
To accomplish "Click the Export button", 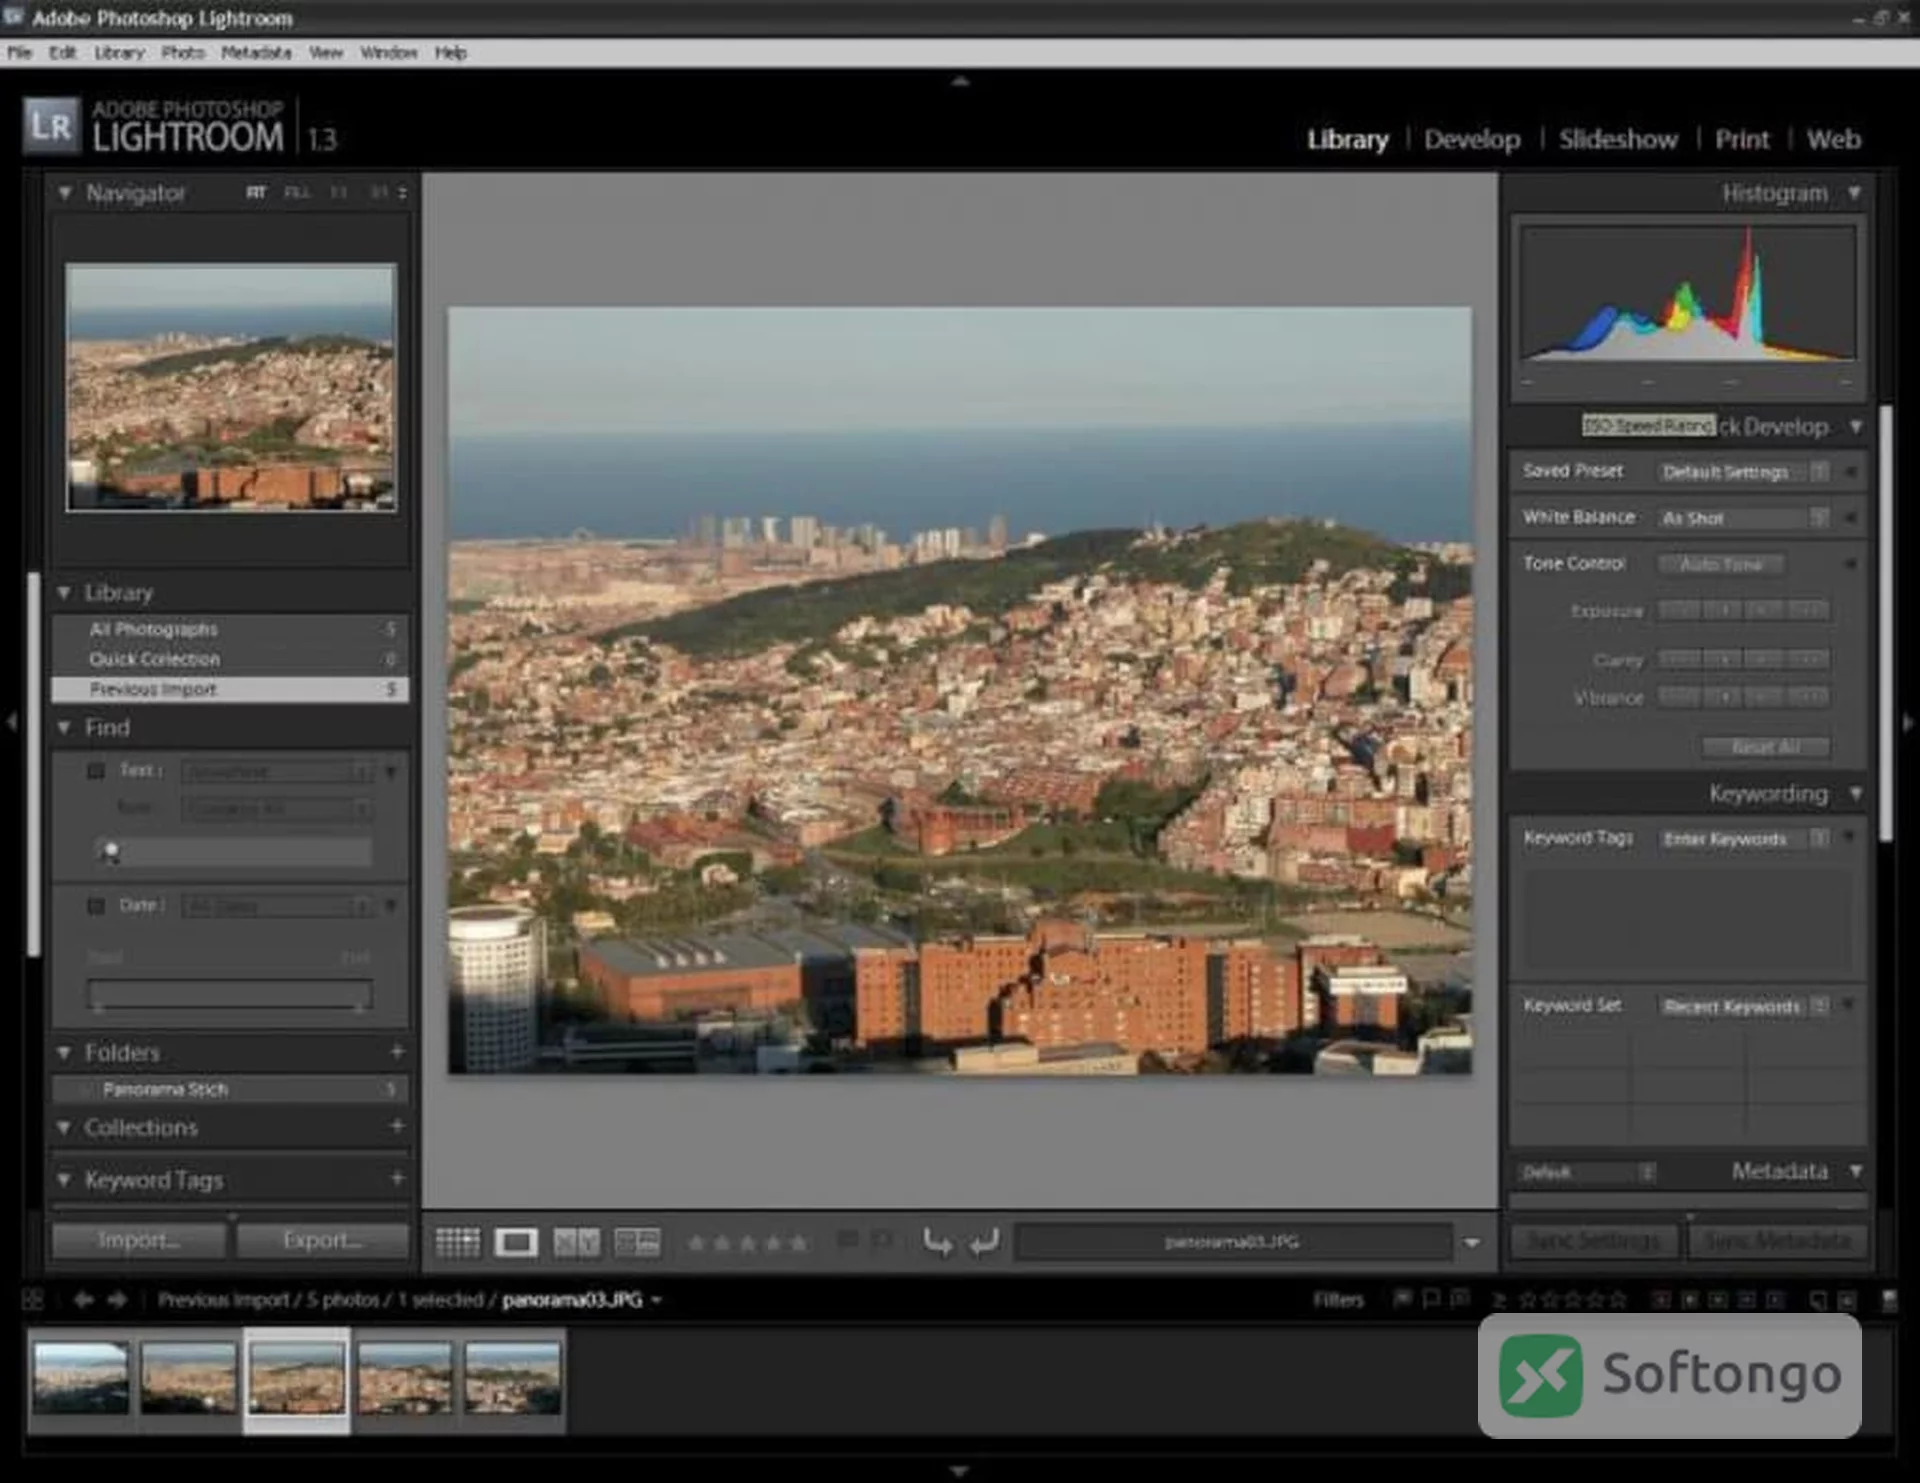I will point(322,1240).
